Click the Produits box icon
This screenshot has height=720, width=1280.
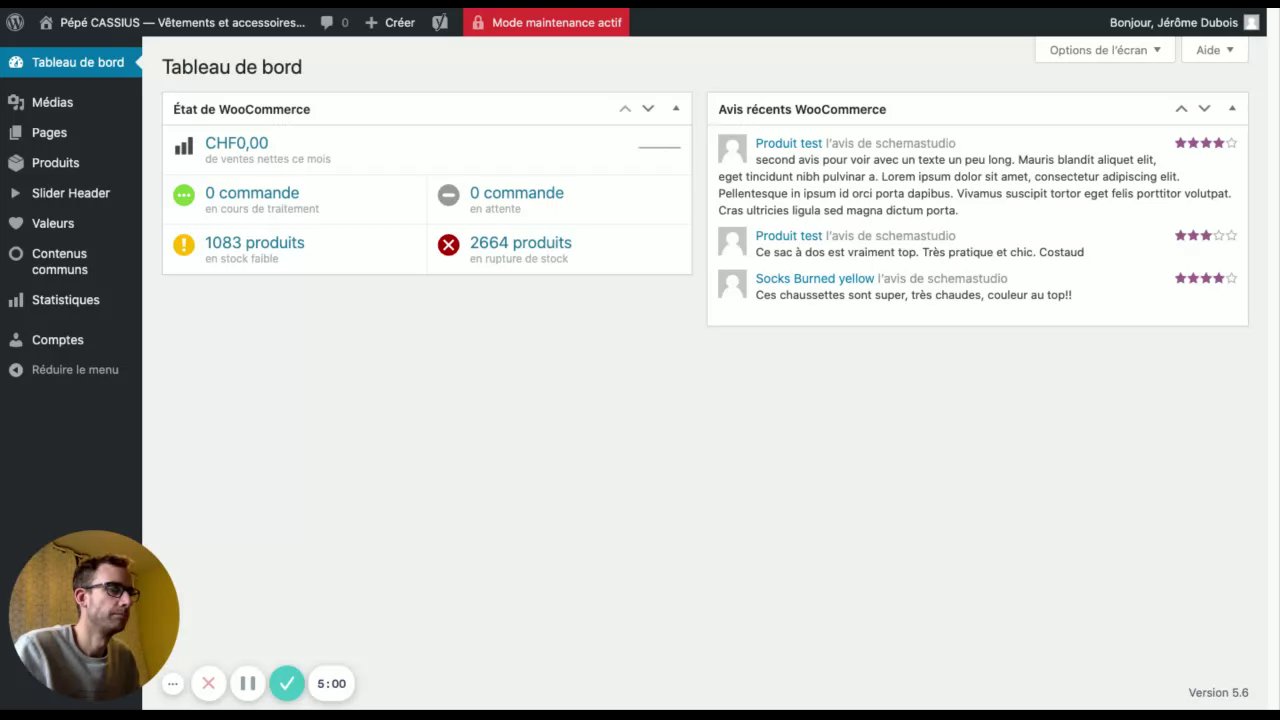point(16,162)
